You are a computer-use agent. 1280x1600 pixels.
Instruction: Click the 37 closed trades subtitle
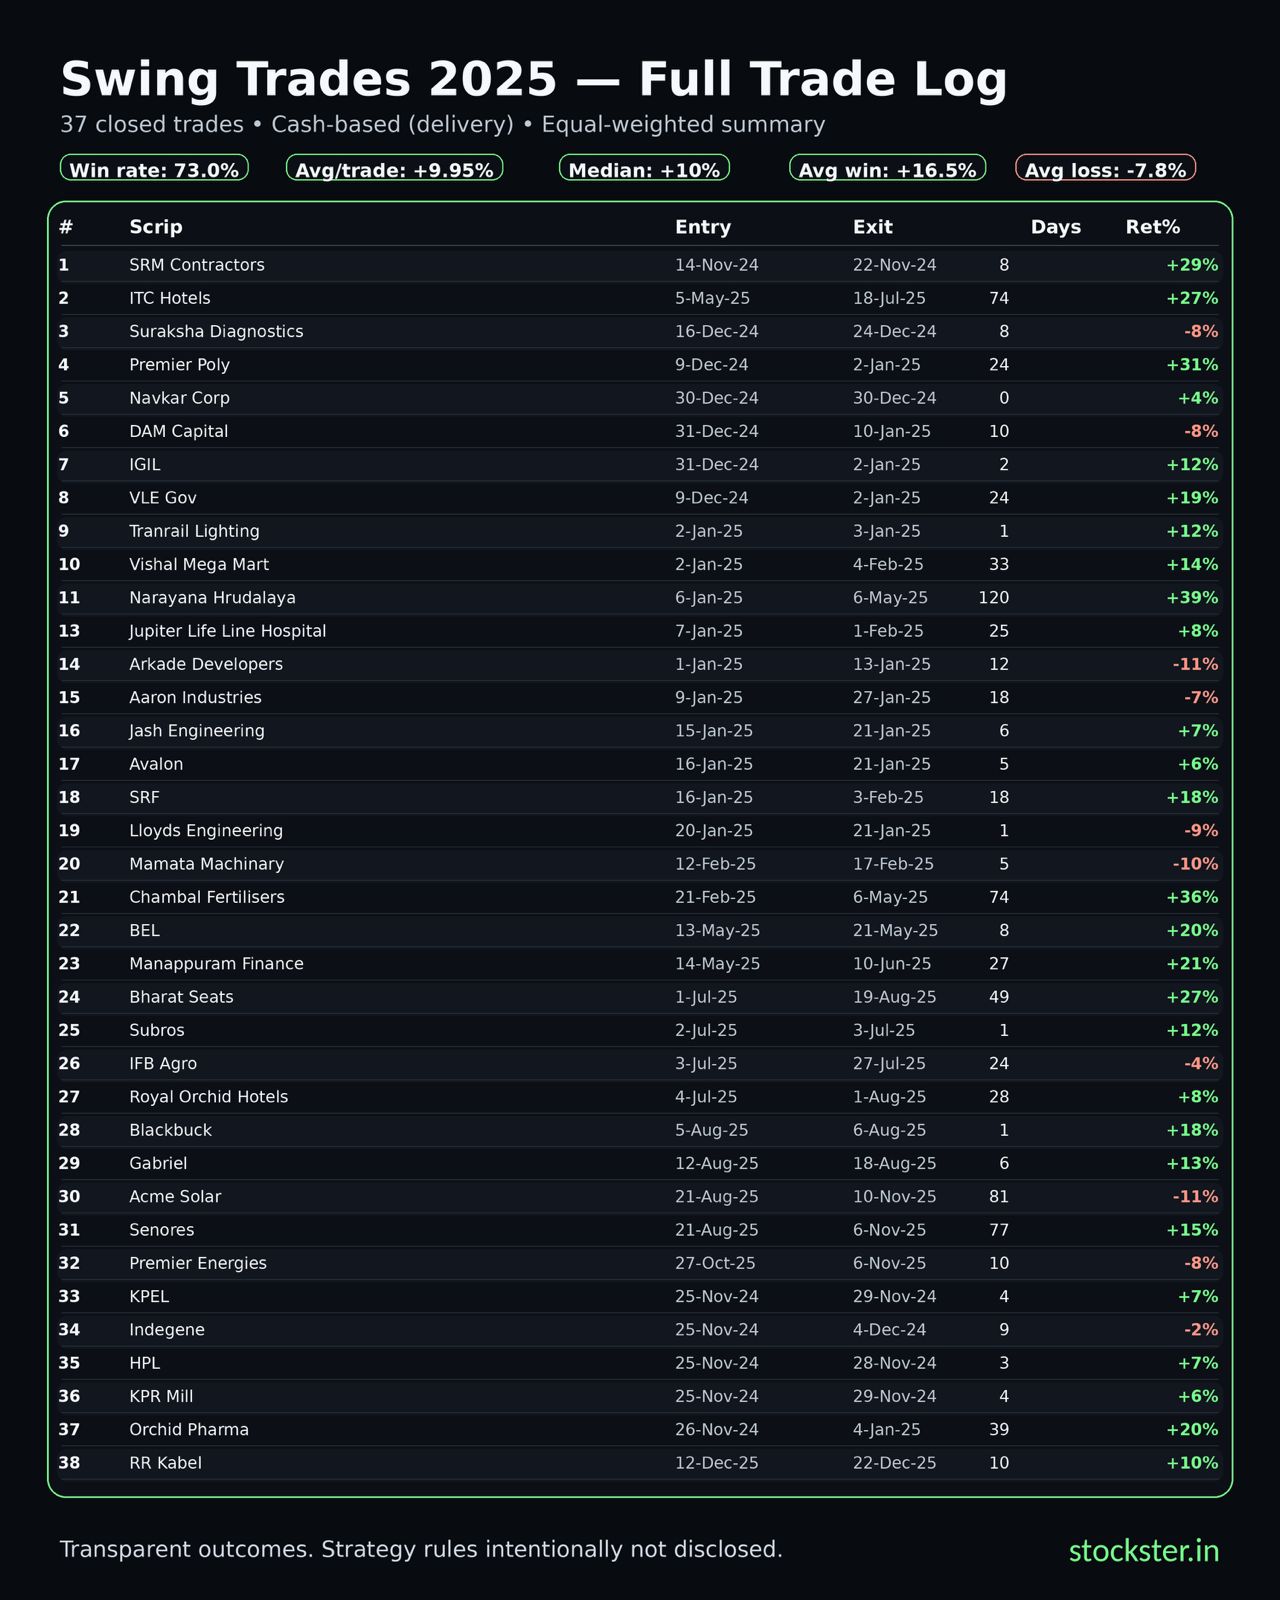pyautogui.click(x=443, y=125)
